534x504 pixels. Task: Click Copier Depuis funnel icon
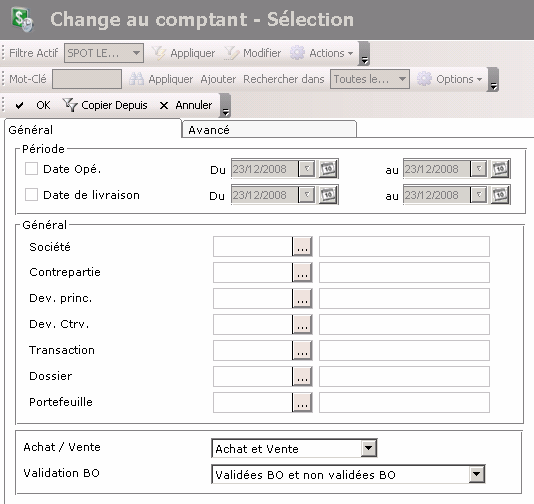[x=70, y=105]
